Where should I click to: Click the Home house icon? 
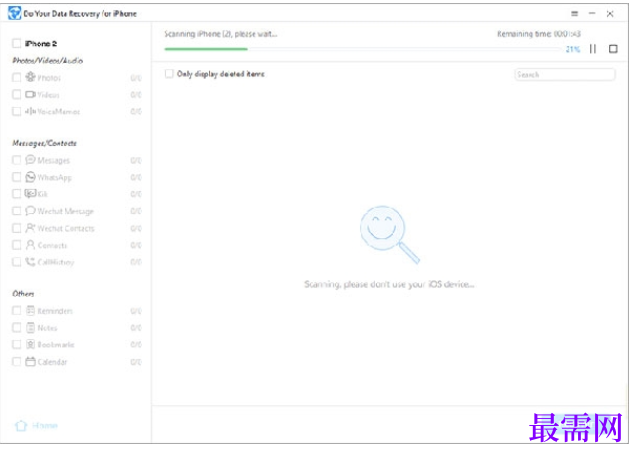[x=21, y=425]
